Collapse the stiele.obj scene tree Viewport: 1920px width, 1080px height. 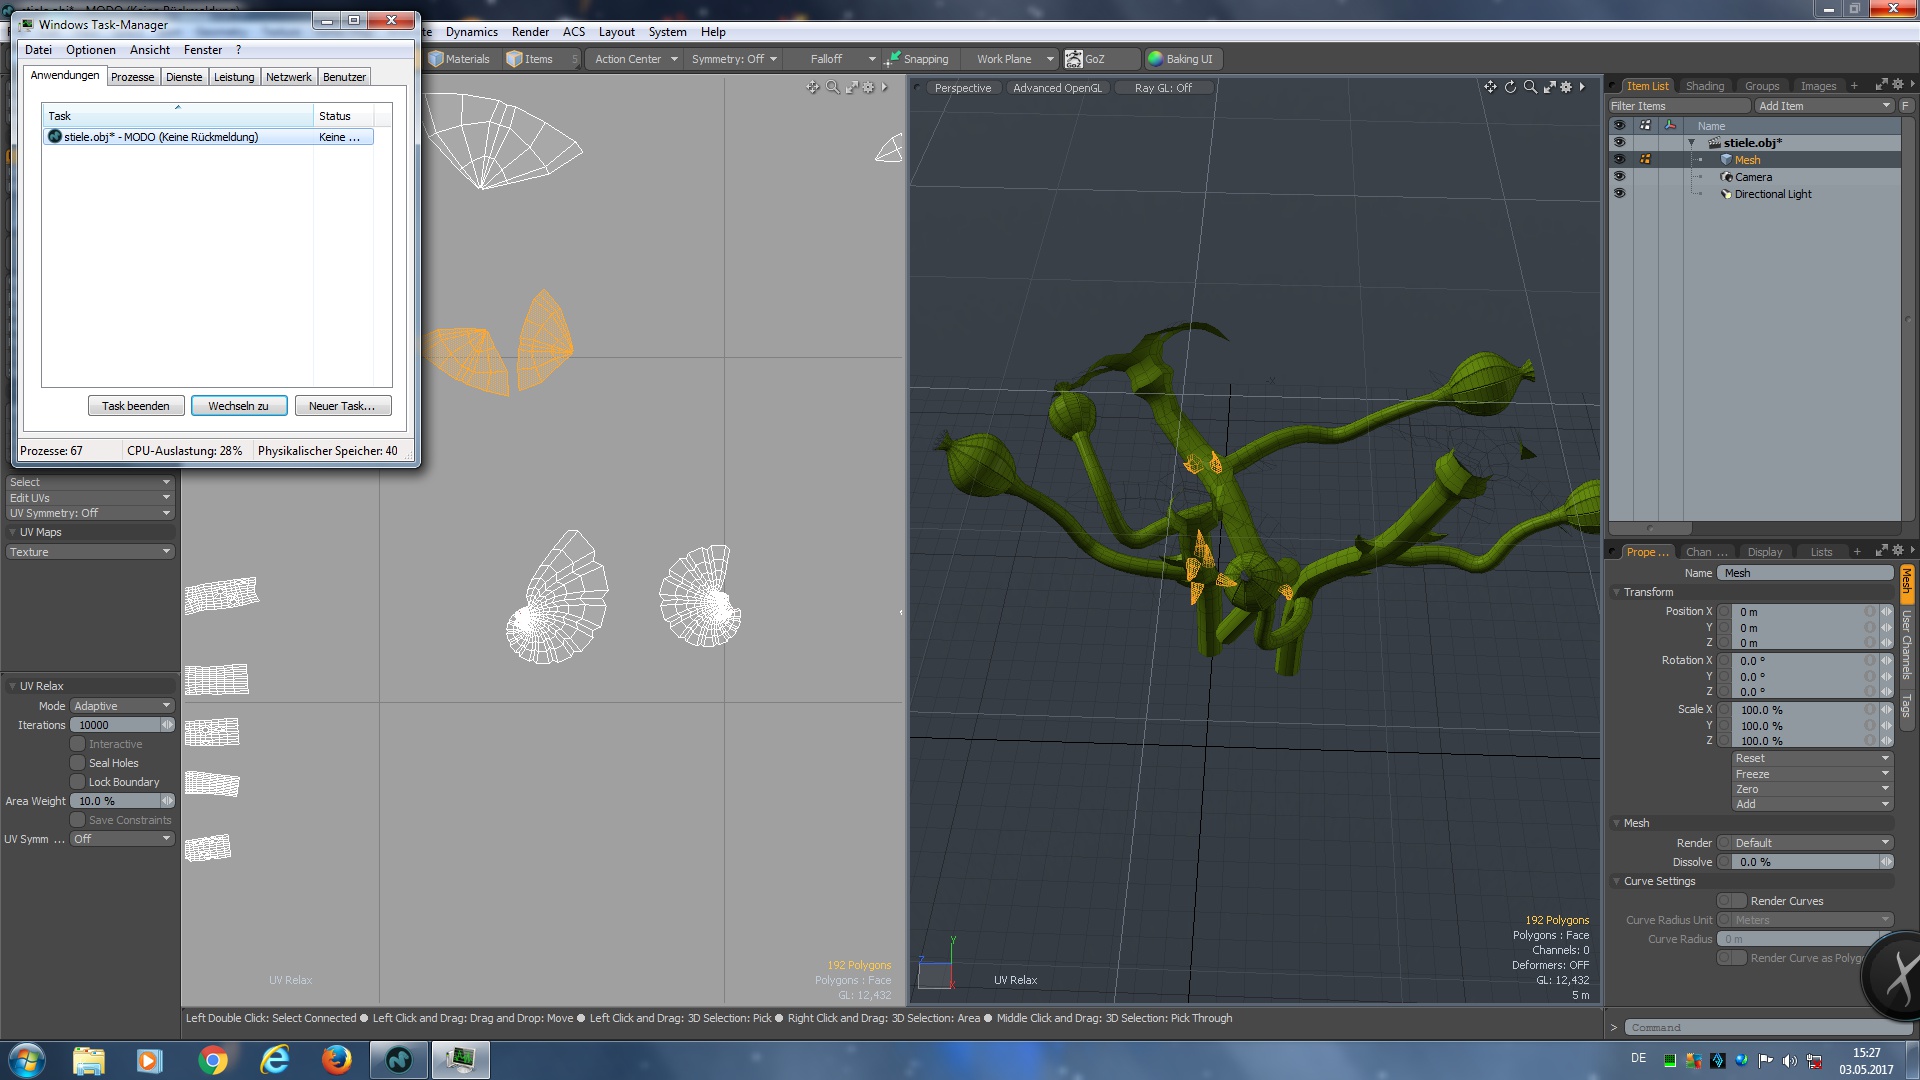[x=1692, y=143]
